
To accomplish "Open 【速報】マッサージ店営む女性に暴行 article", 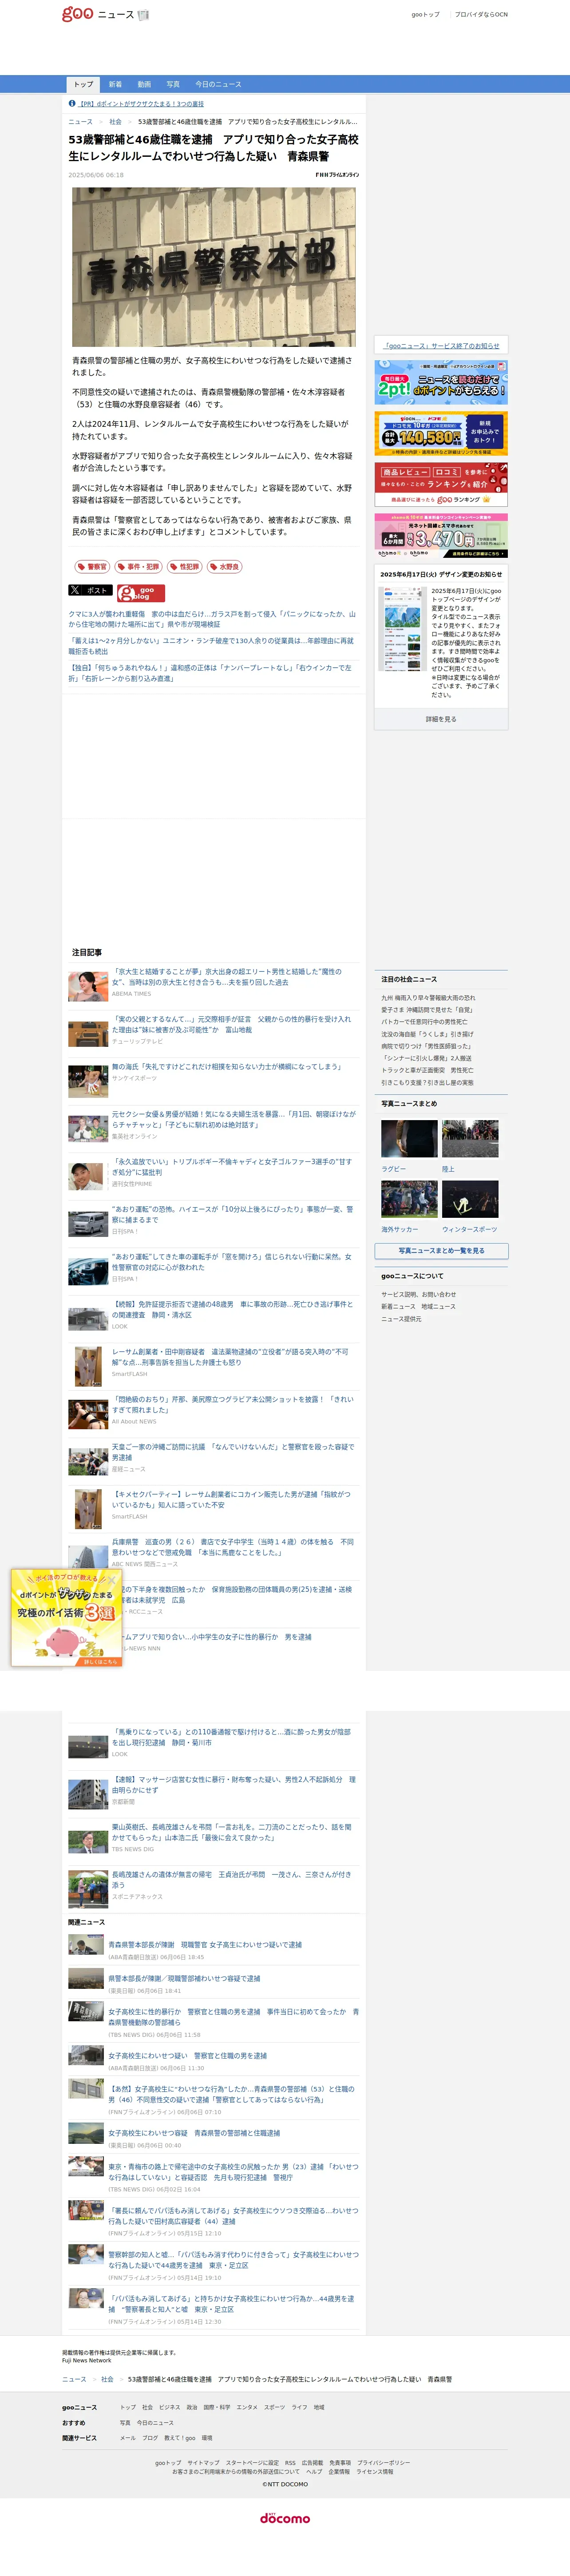I will [234, 1784].
